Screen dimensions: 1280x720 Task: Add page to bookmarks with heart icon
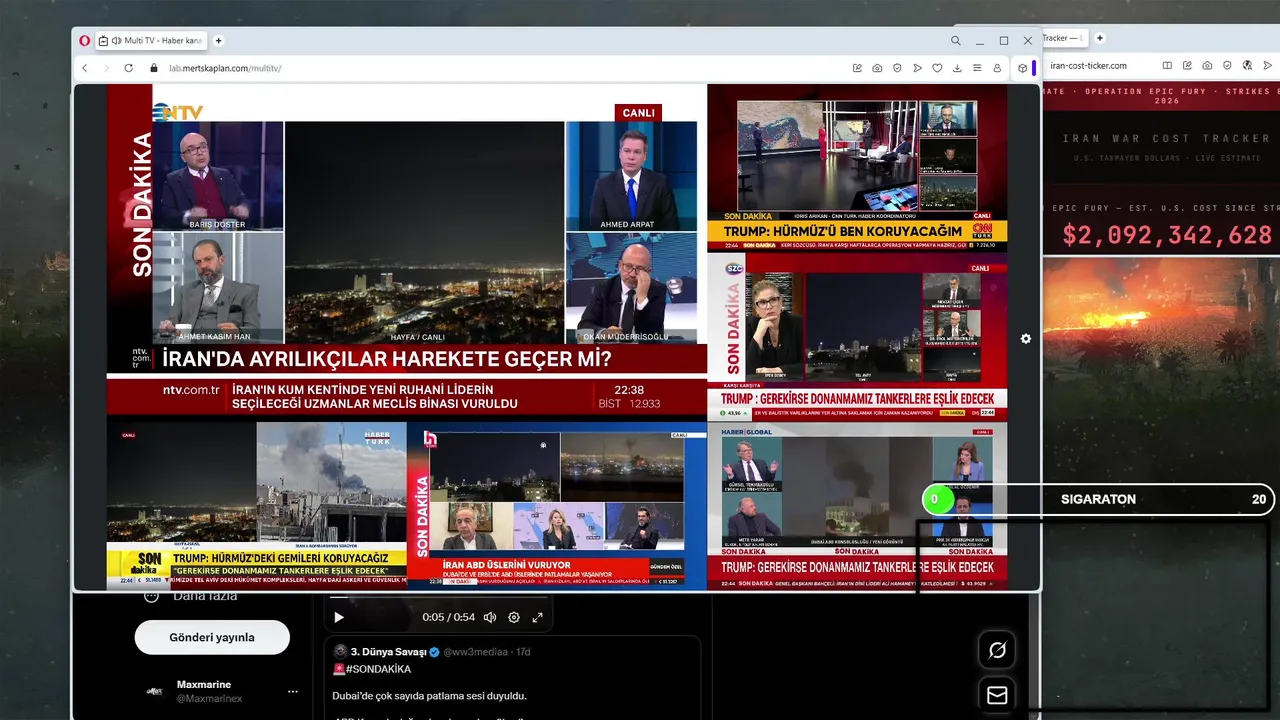click(x=937, y=68)
